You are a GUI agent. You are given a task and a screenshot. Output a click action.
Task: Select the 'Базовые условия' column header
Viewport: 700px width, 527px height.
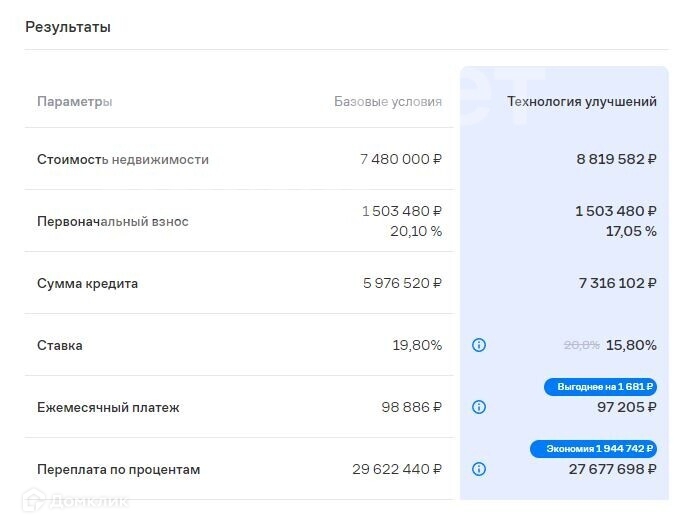387,101
